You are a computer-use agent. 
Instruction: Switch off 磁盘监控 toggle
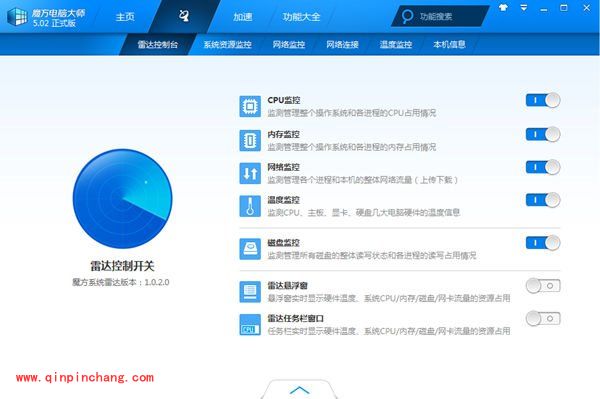pos(543,243)
